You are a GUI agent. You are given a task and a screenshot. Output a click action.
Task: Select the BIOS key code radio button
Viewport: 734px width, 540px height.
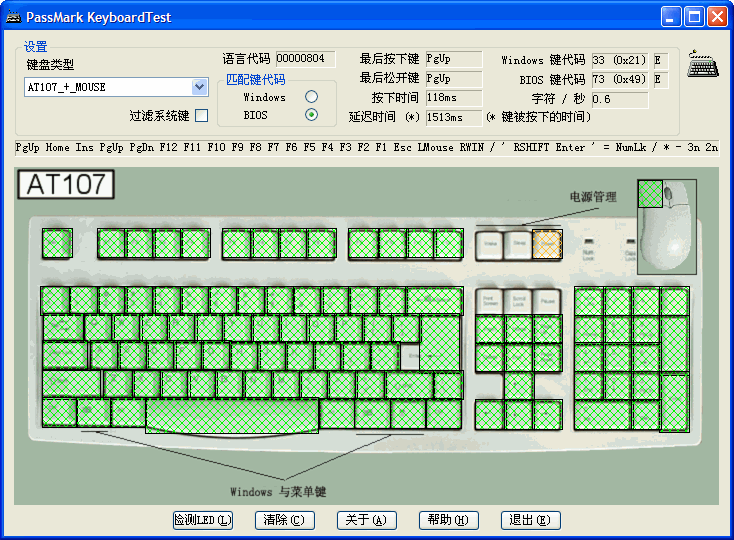[x=311, y=115]
